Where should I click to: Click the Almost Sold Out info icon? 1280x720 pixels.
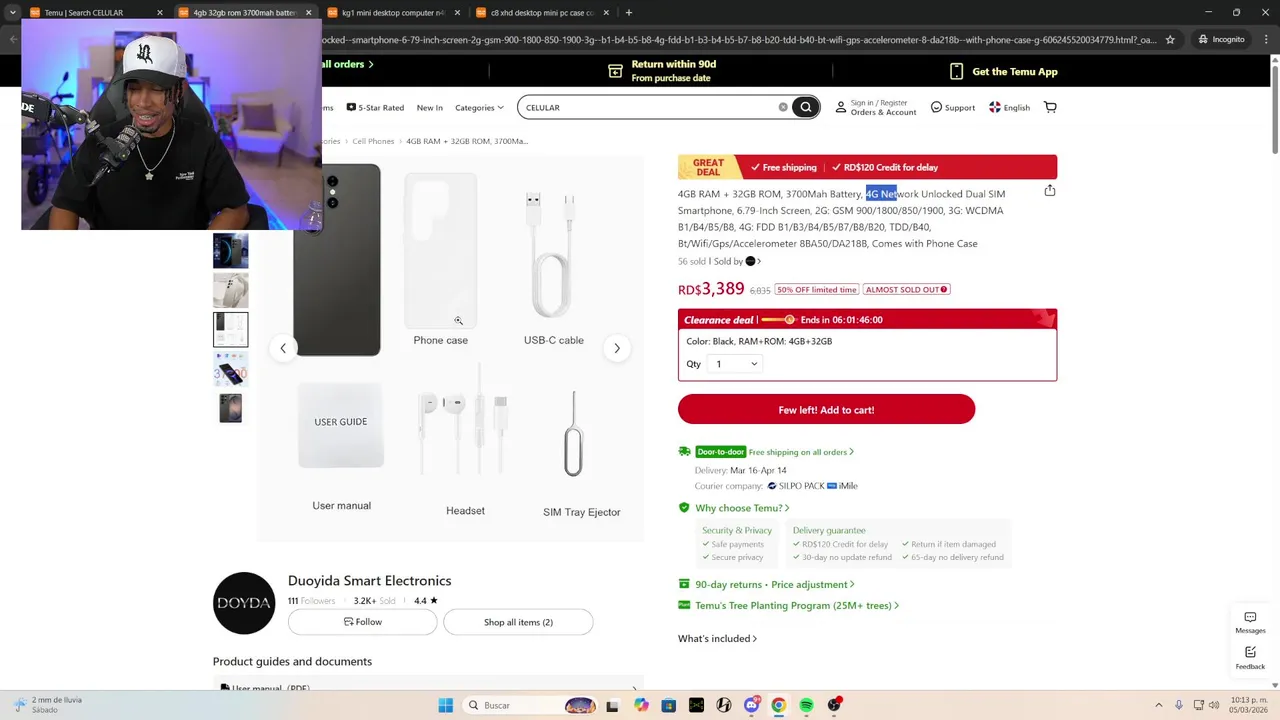click(x=944, y=290)
